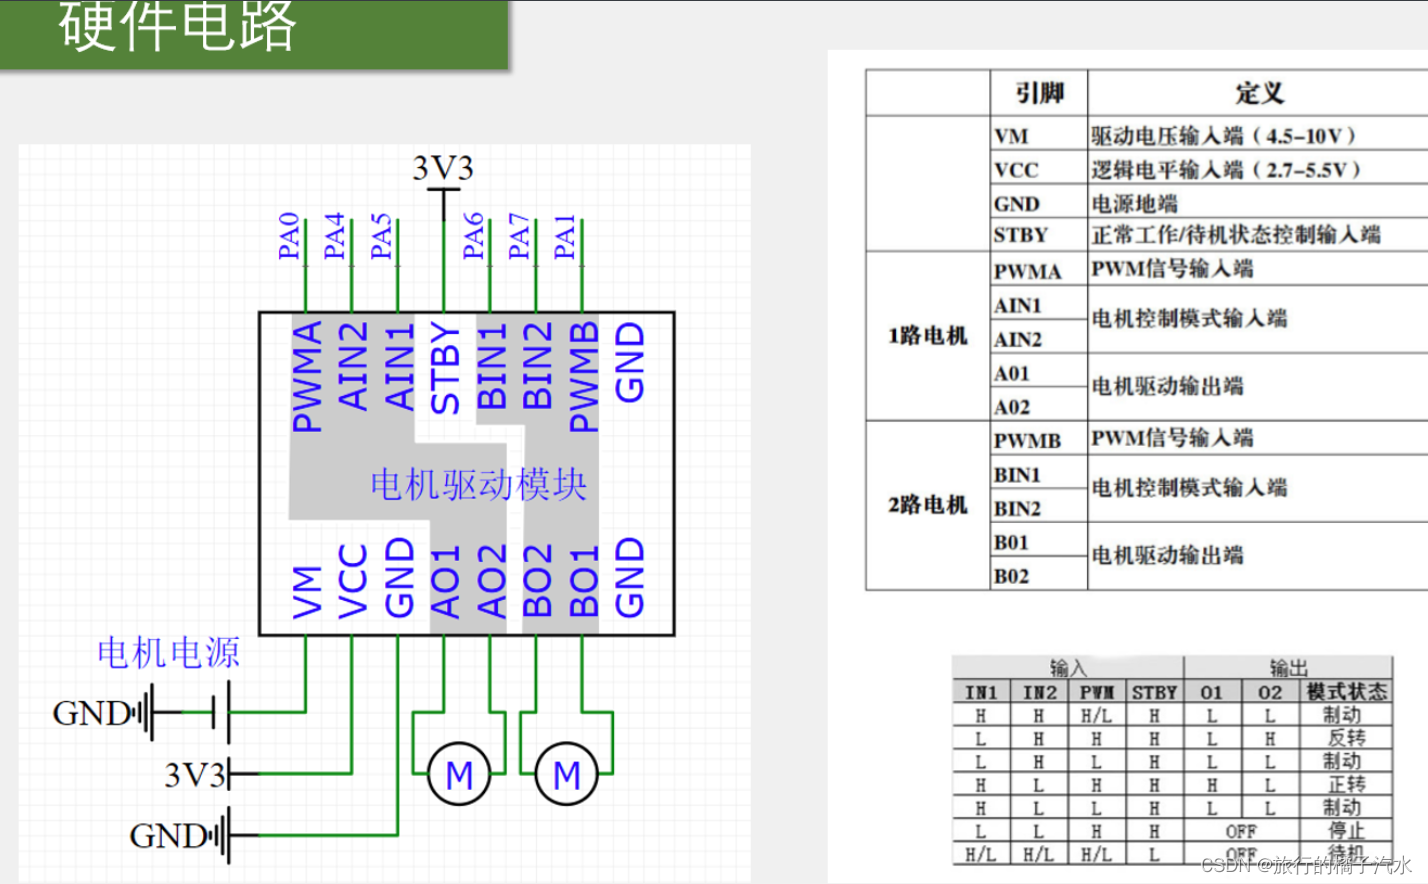Click the 硬件电路 slide title
This screenshot has width=1428, height=884.
coord(177,25)
